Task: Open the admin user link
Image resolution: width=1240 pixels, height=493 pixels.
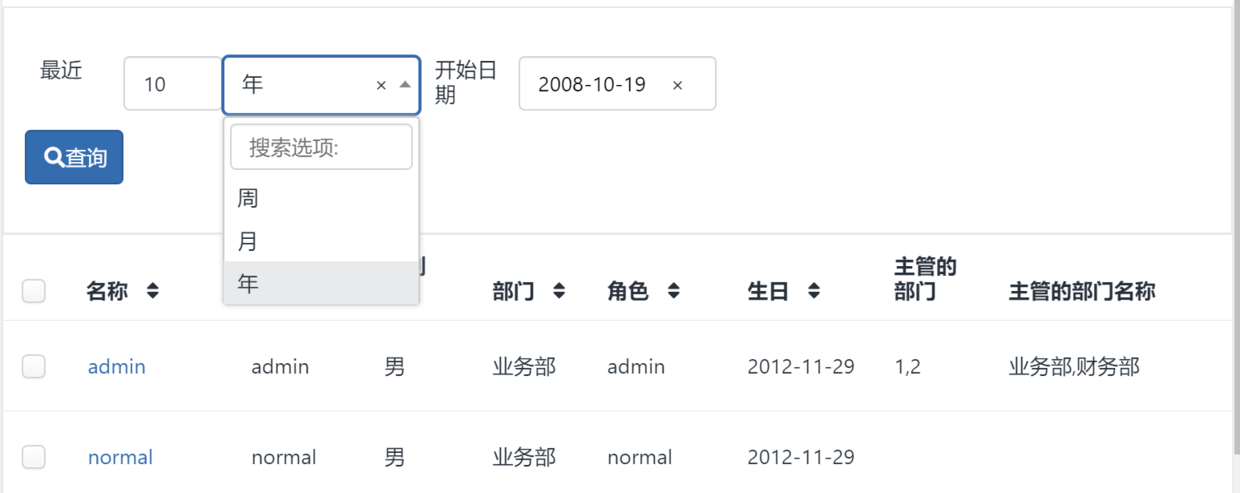Action: [117, 367]
